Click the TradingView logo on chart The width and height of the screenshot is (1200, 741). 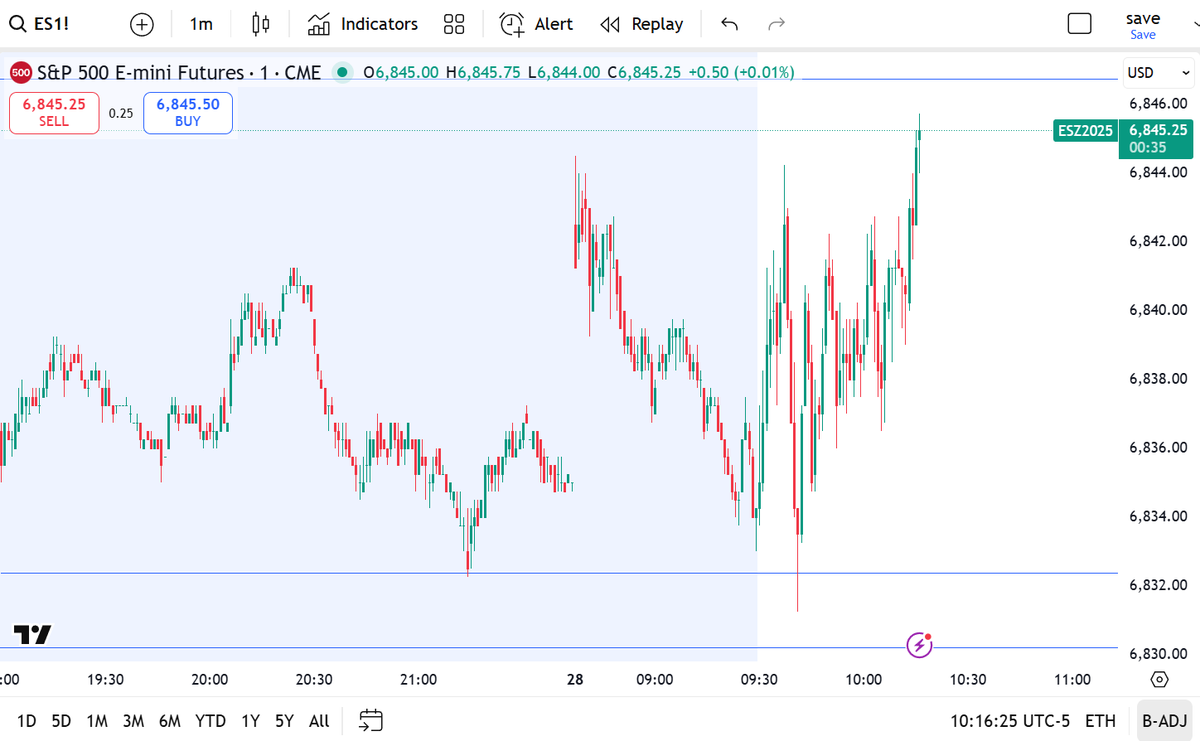32,634
